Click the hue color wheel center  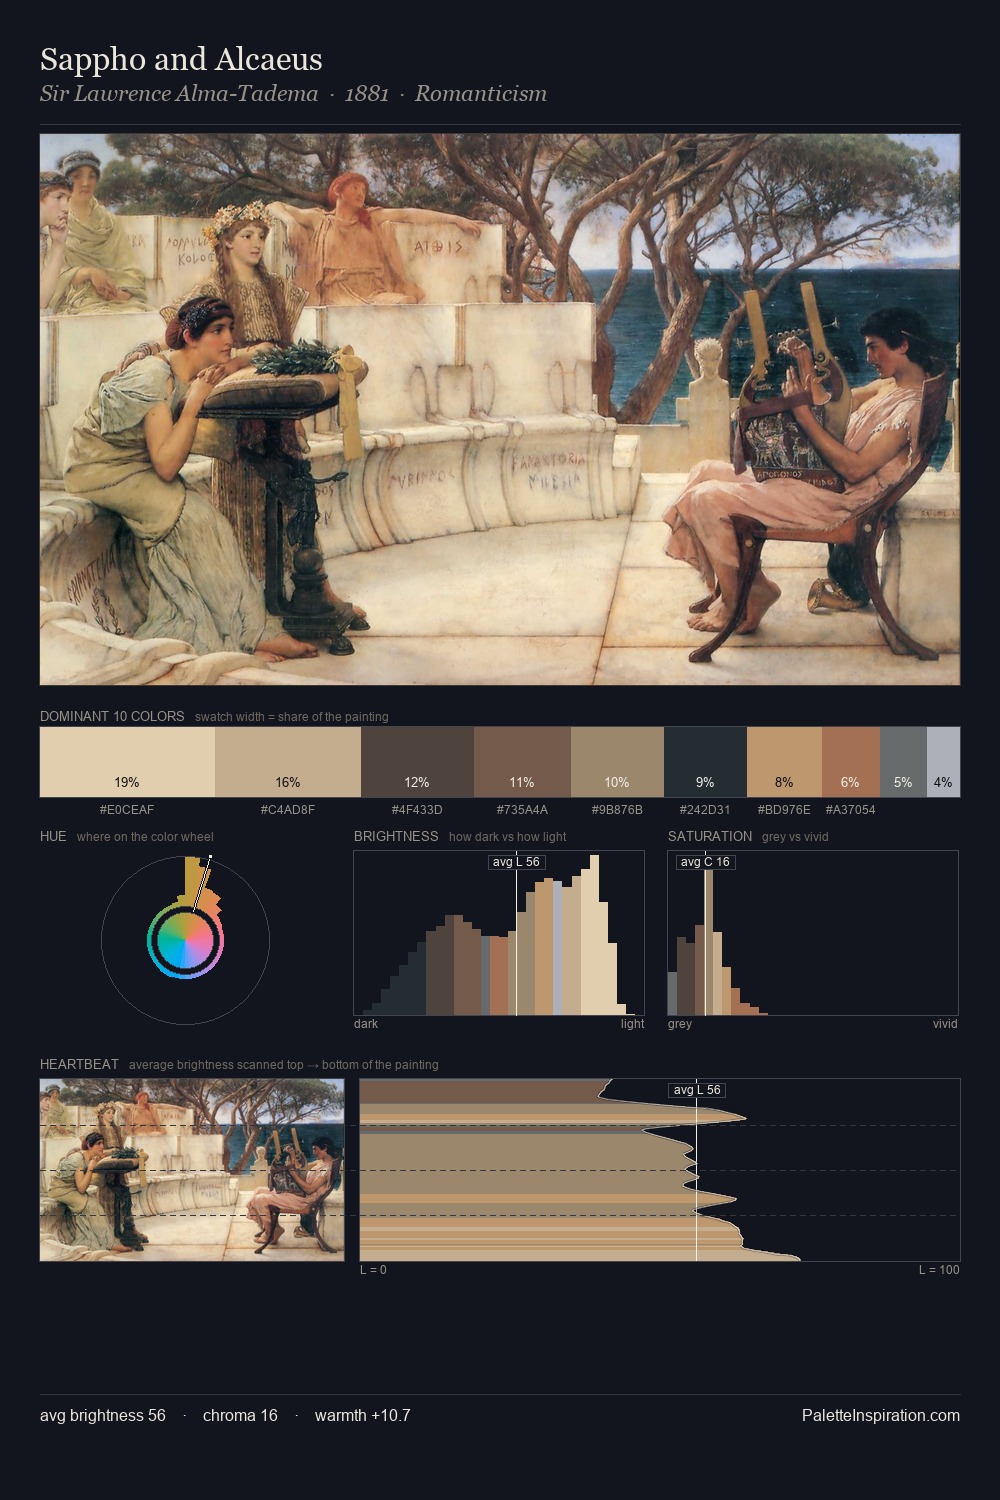[185, 940]
